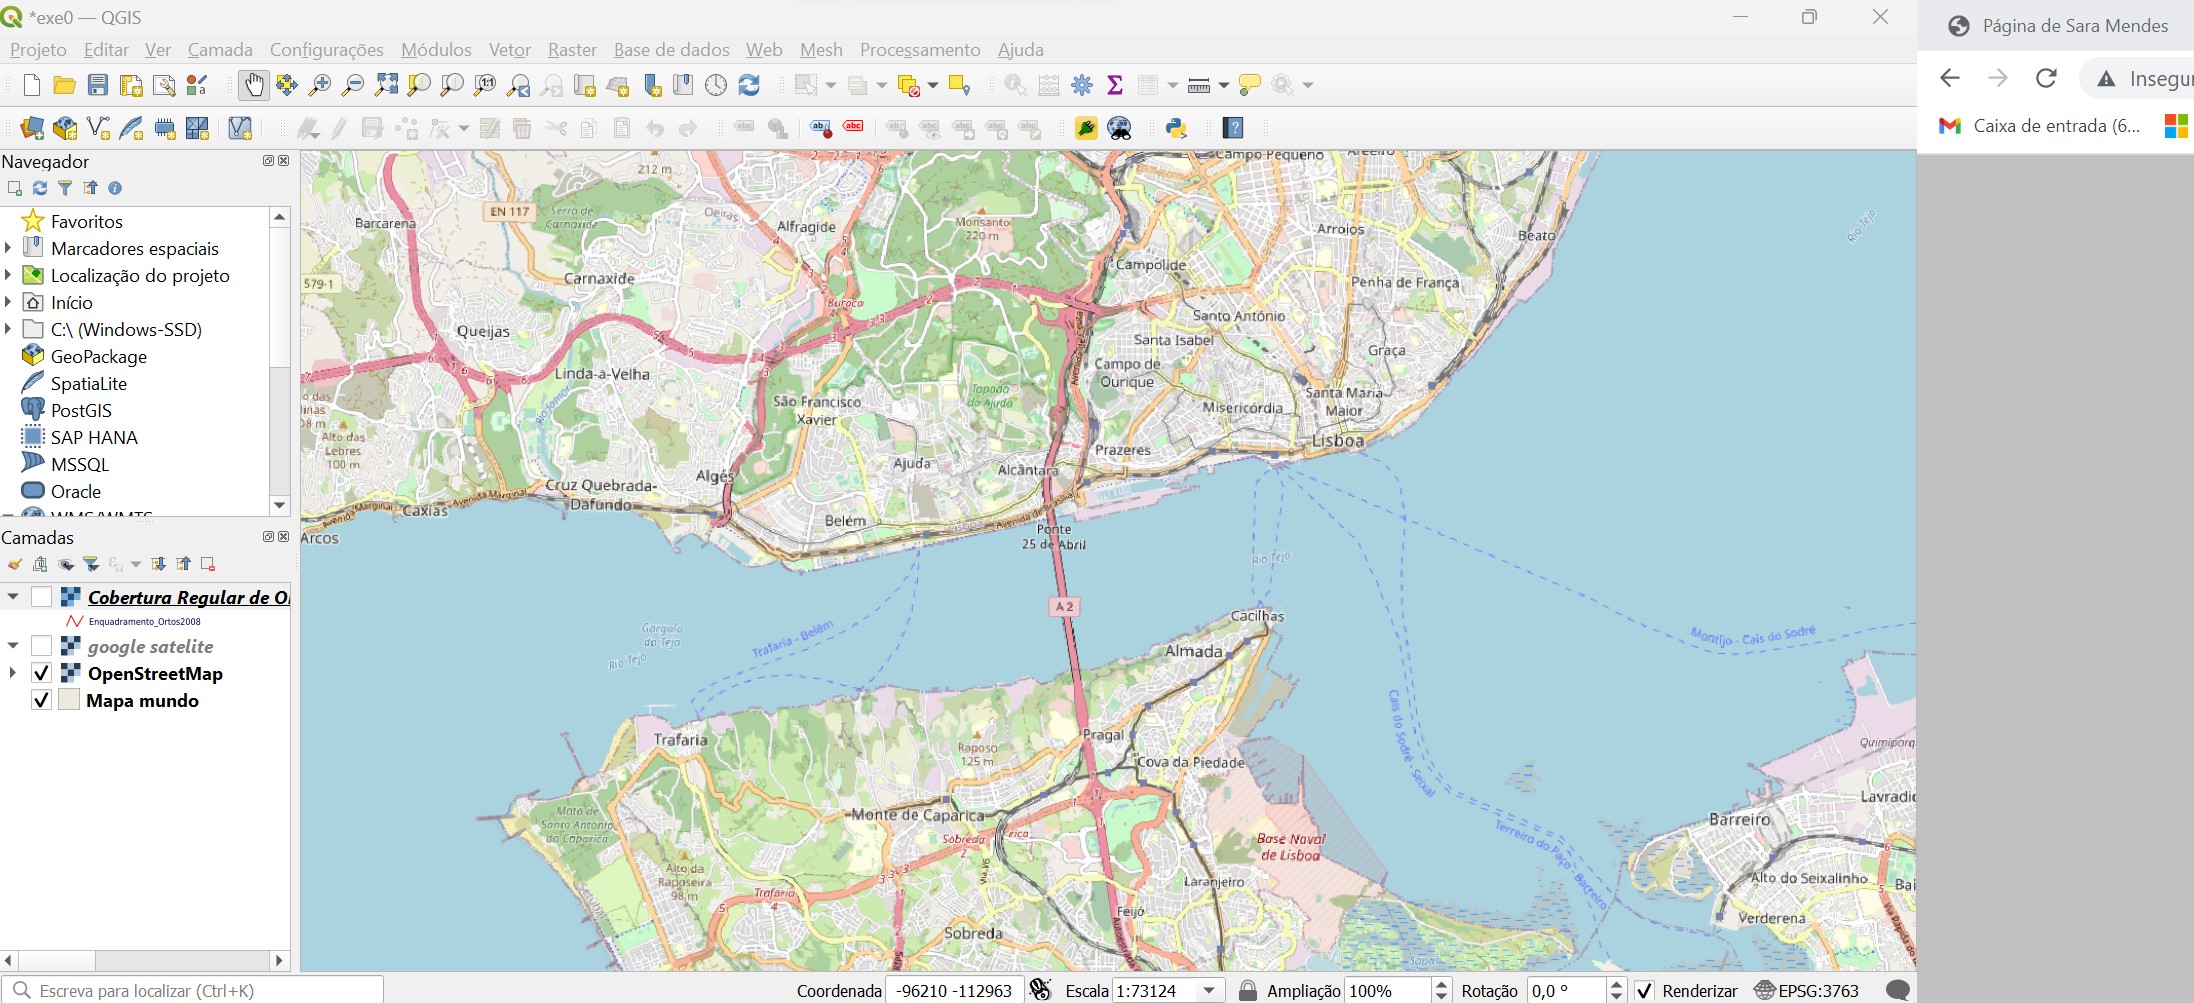The height and width of the screenshot is (1003, 2194).
Task: Open deselect features dropdown arrow
Action: (933, 86)
